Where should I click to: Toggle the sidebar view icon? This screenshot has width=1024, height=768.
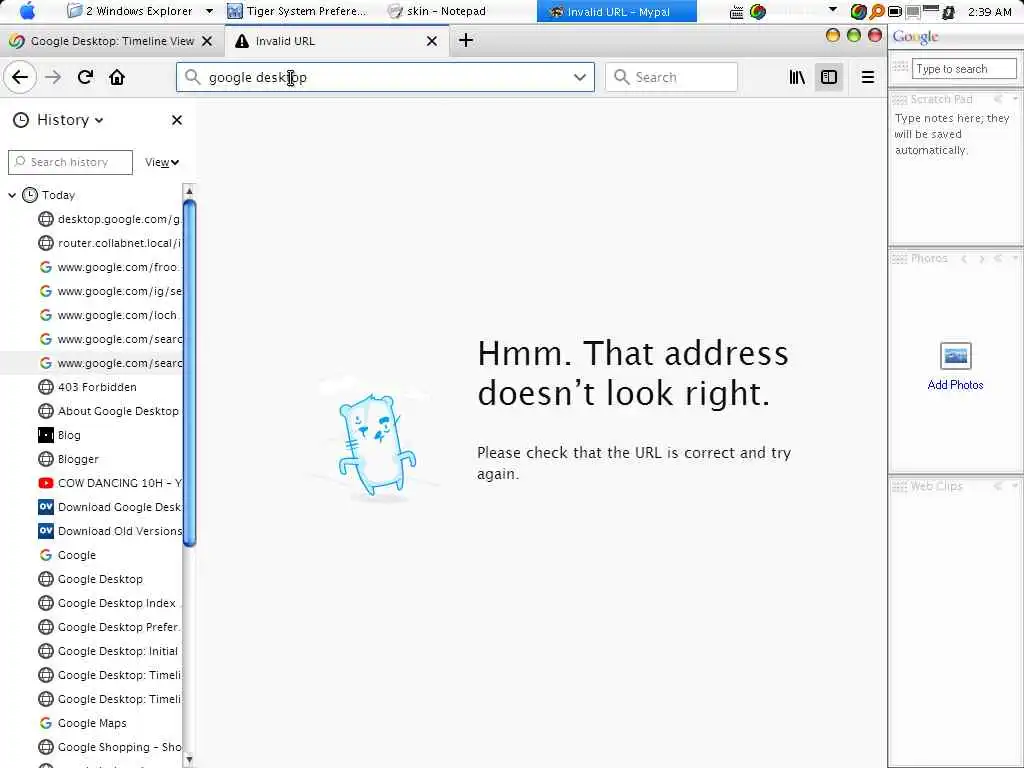tap(829, 77)
